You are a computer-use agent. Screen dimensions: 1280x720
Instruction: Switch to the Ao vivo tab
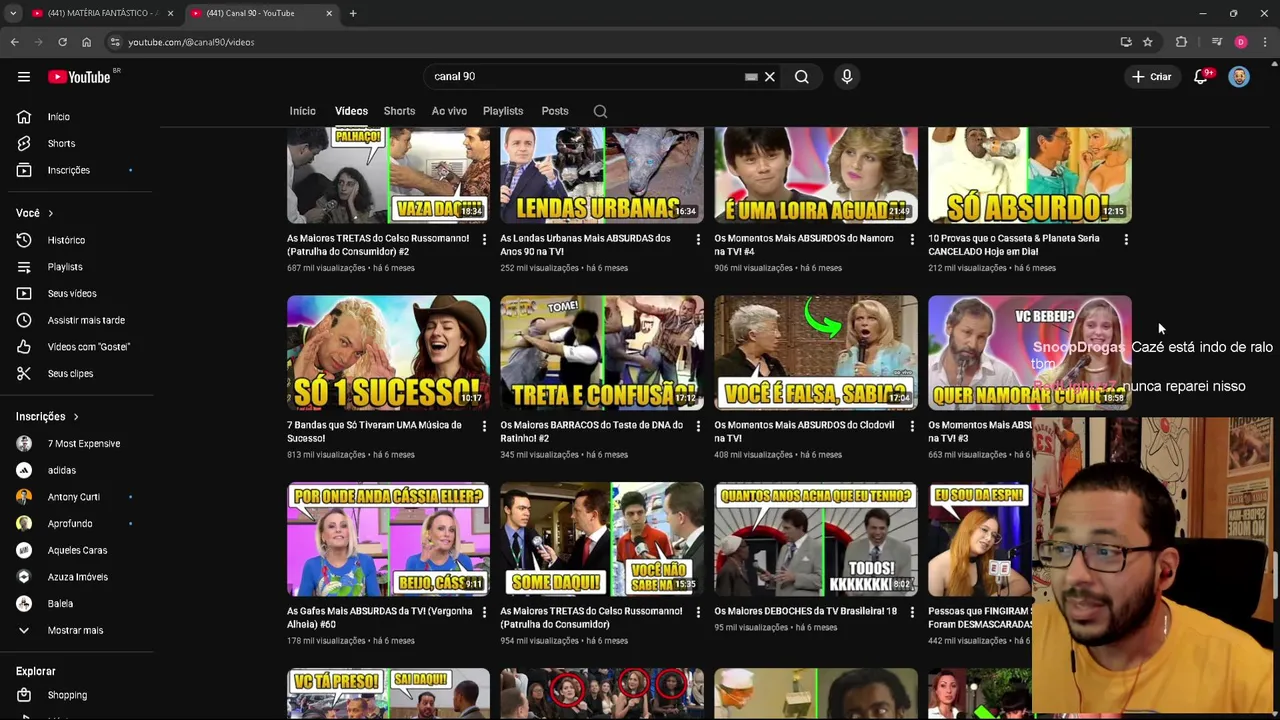(449, 111)
